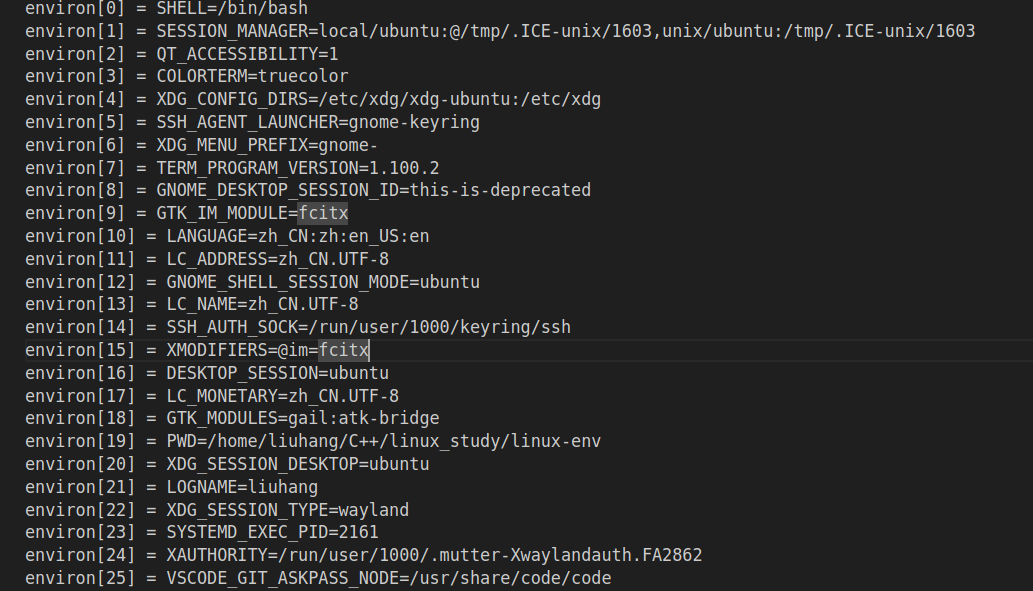Select the QT_ACCESSIBILITY=1 line

tap(182, 54)
